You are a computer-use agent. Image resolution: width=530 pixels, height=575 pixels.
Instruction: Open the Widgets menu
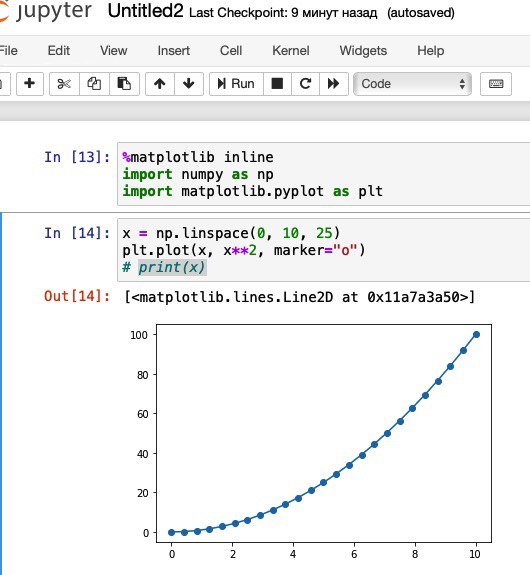[363, 51]
